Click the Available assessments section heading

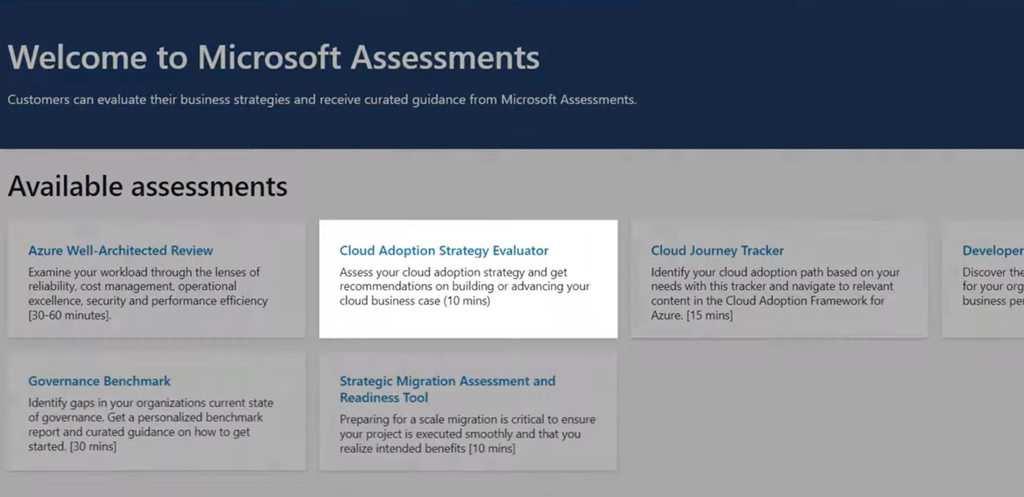click(147, 186)
